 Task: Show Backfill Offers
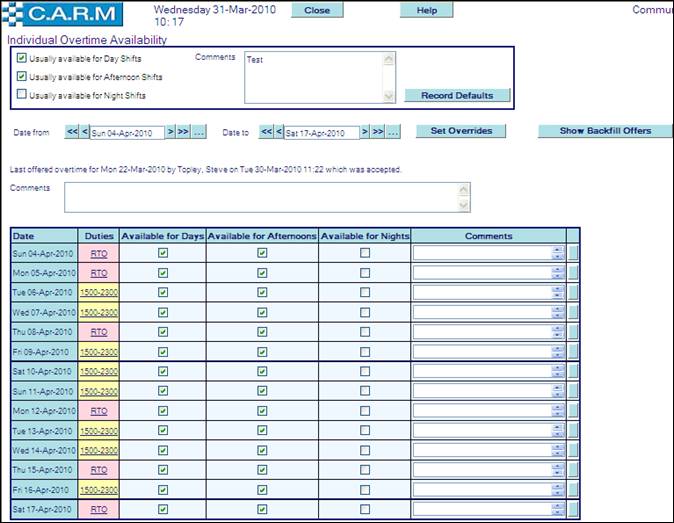pos(605,131)
